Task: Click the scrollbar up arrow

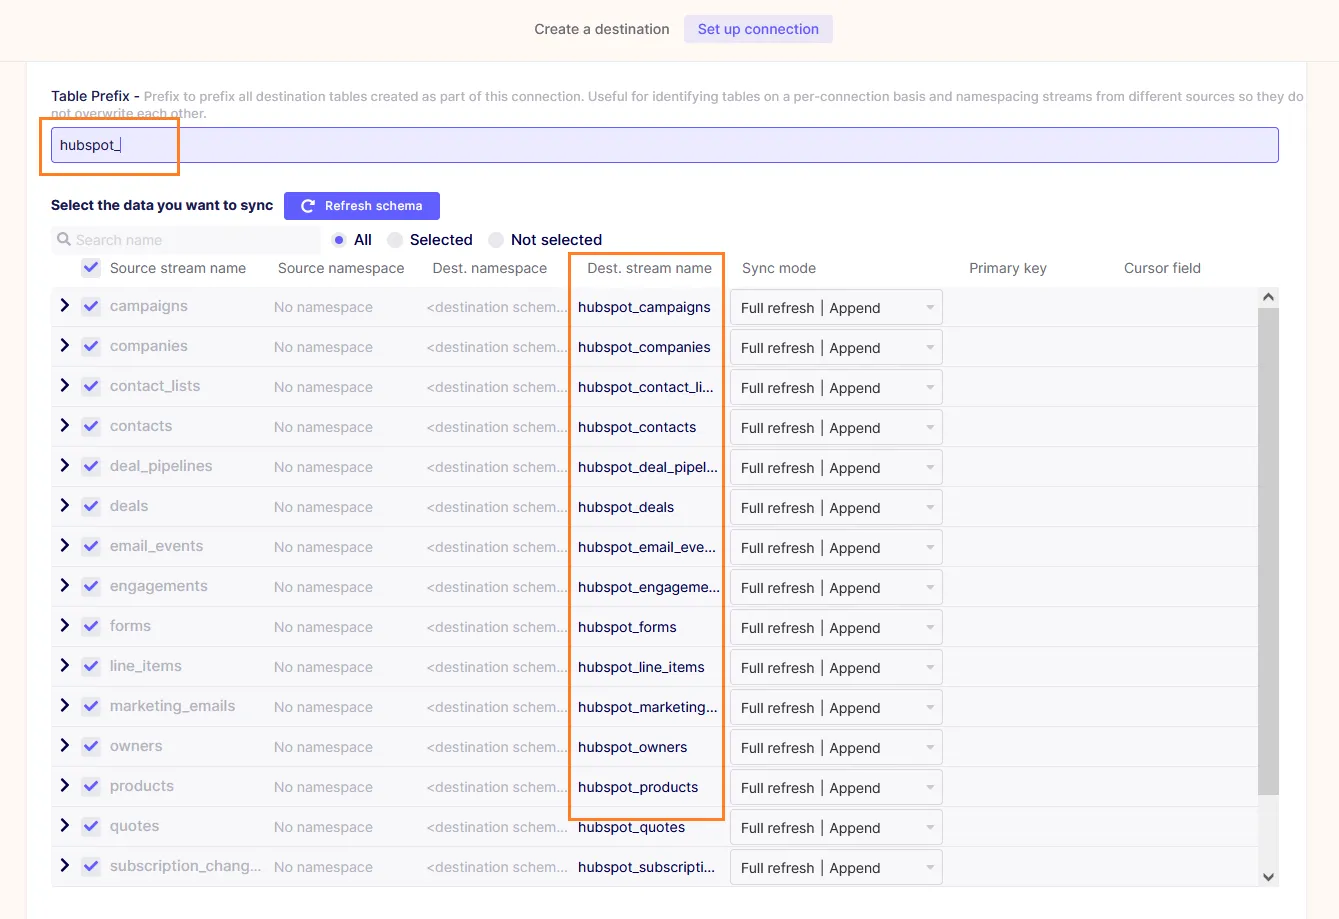Action: [1268, 297]
